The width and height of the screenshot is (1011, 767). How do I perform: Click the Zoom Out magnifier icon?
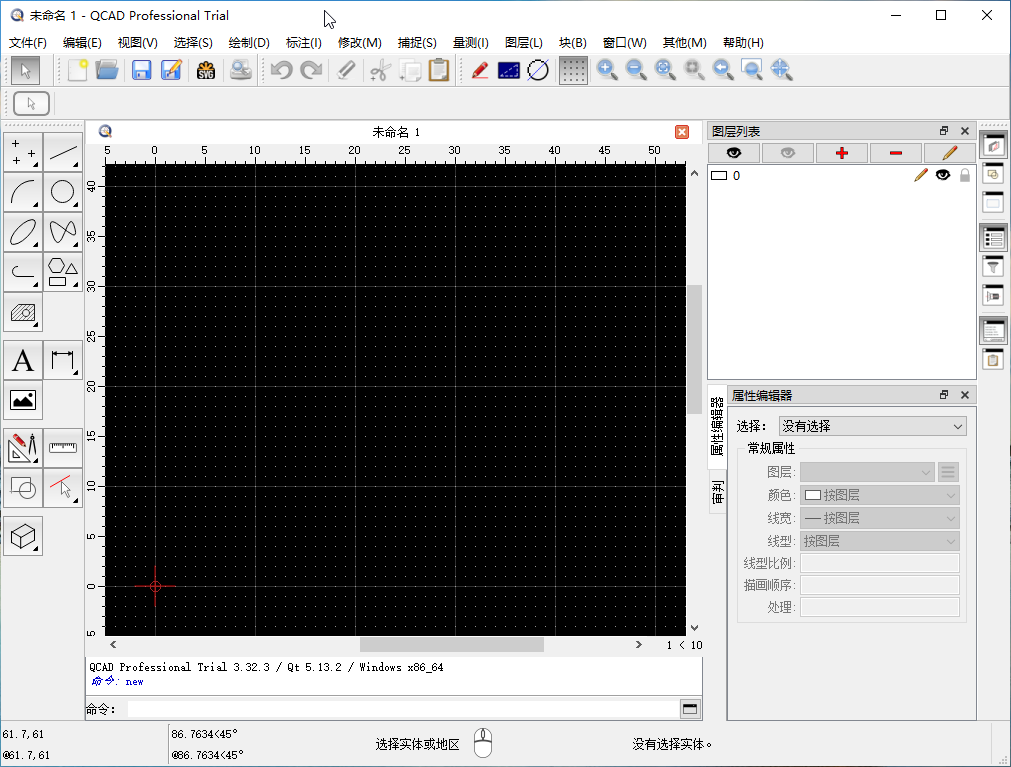pos(636,70)
